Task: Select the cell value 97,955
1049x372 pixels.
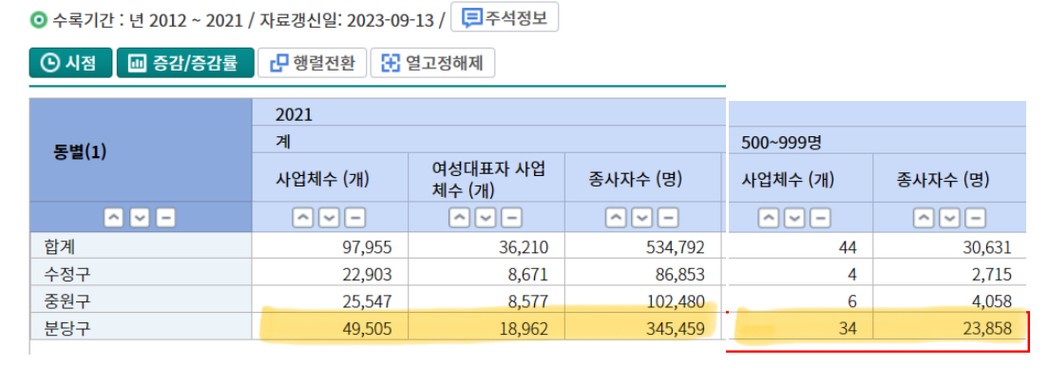Action: tap(366, 248)
